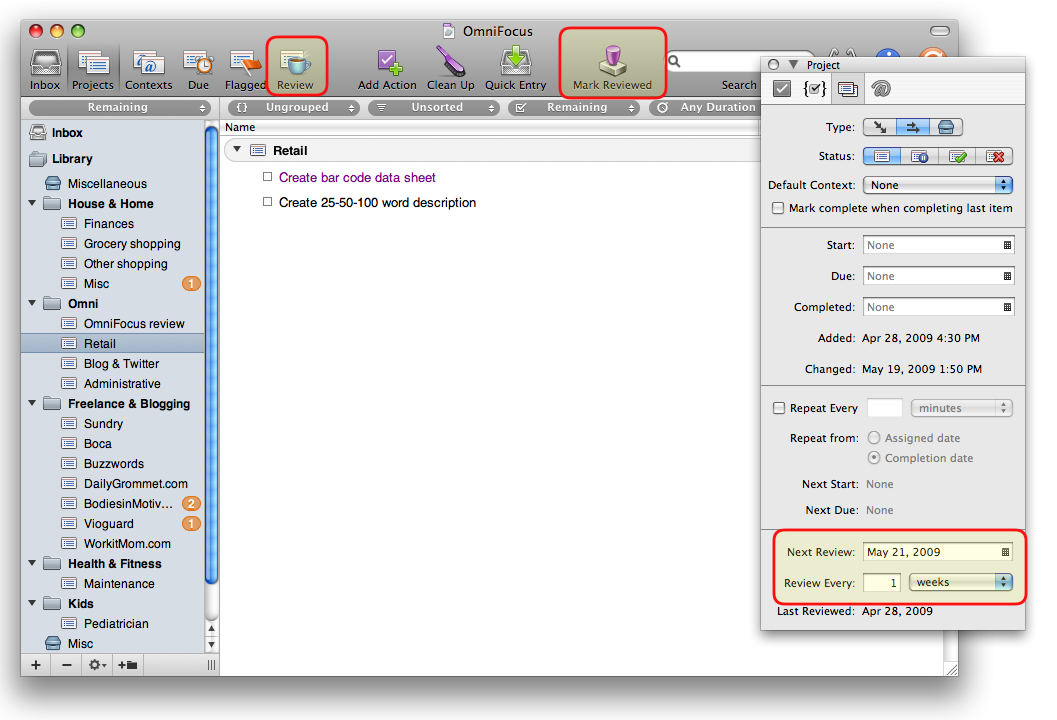The width and height of the screenshot is (1057, 720).
Task: Click the sidebar vertical scrollbar
Action: coord(212,354)
